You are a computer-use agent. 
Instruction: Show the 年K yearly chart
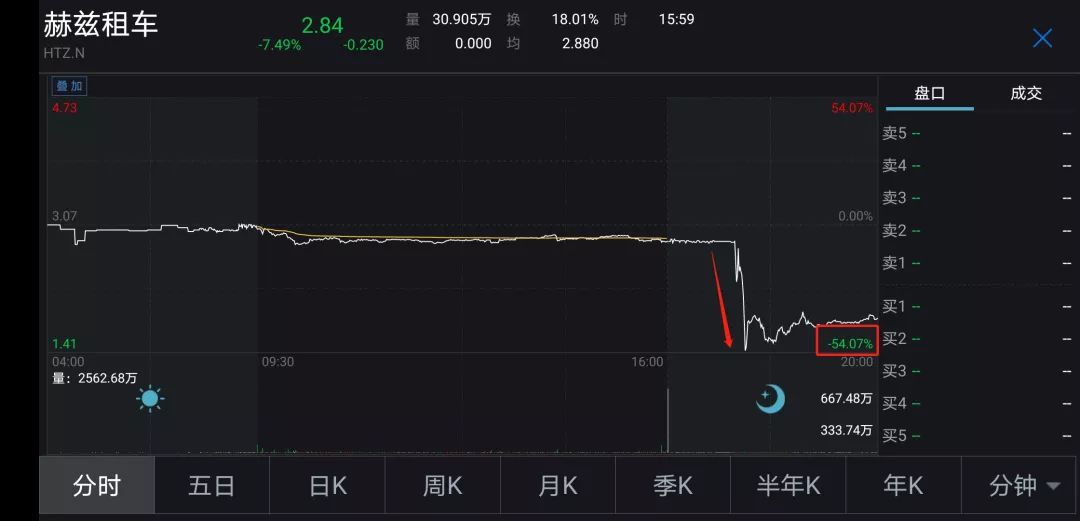(x=903, y=485)
